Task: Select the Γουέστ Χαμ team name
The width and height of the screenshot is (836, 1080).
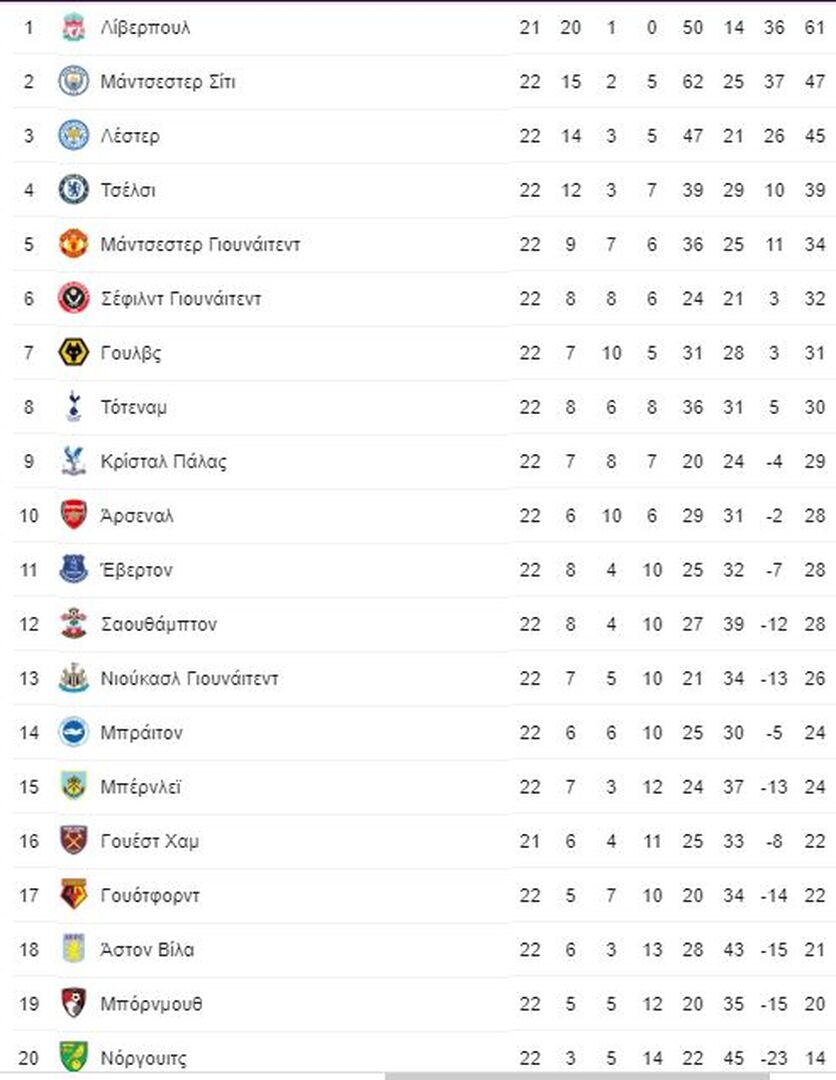Action: 150,841
